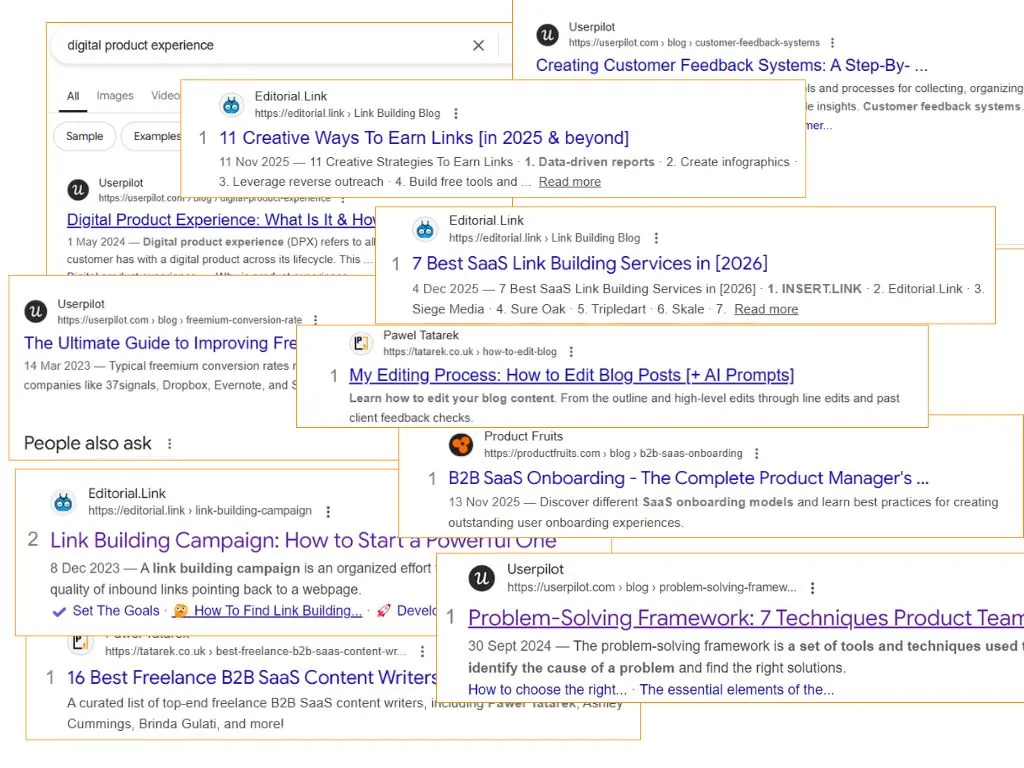This screenshot has height=768, width=1024.
Task: Open 11 Creative Ways To Earn Links link
Action: click(424, 138)
